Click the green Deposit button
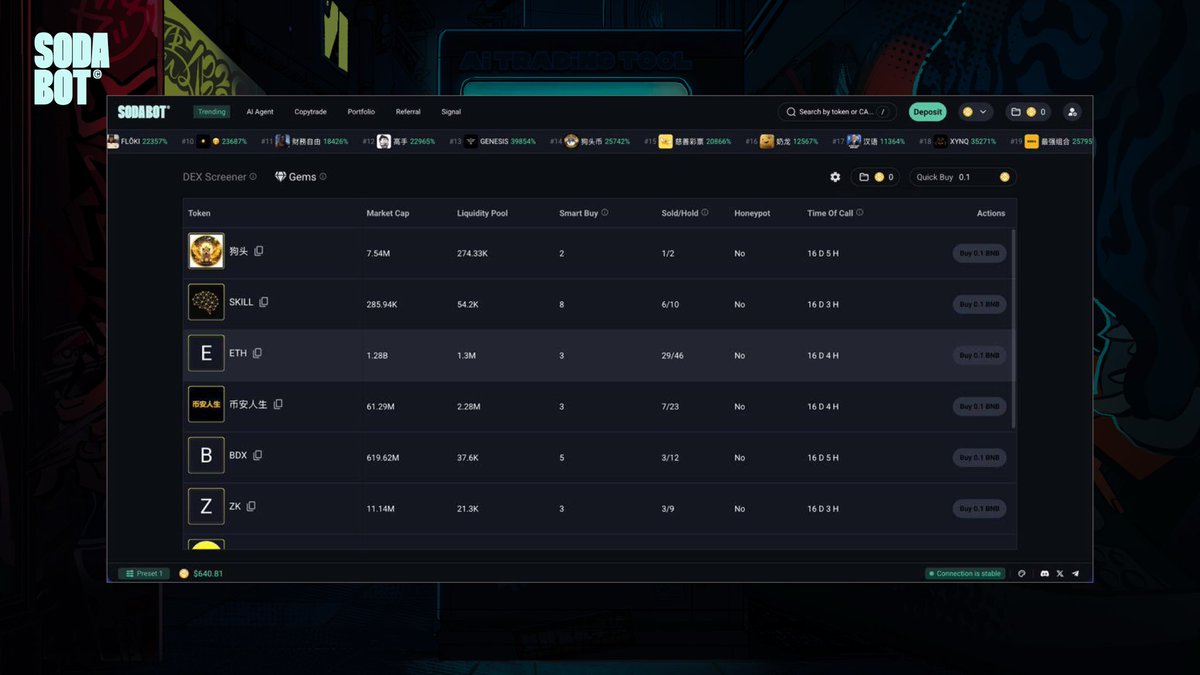The image size is (1200, 675). tap(928, 112)
